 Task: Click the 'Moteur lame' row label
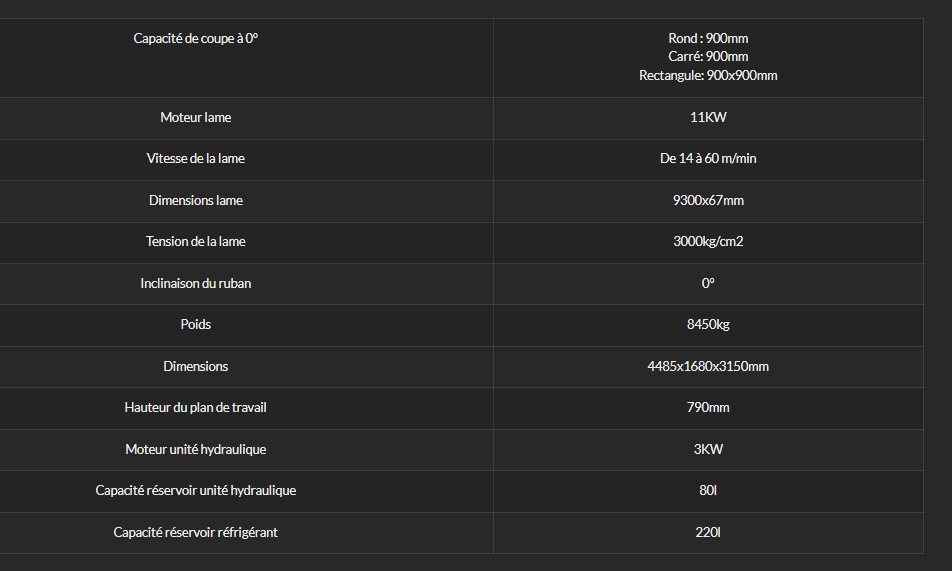(196, 117)
